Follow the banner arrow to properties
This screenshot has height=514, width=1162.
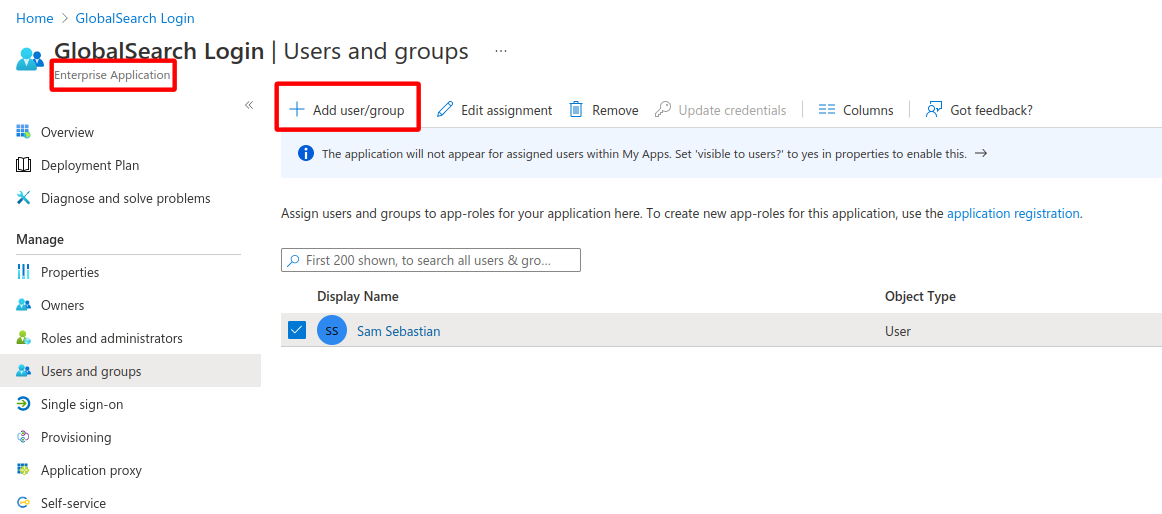[980, 153]
